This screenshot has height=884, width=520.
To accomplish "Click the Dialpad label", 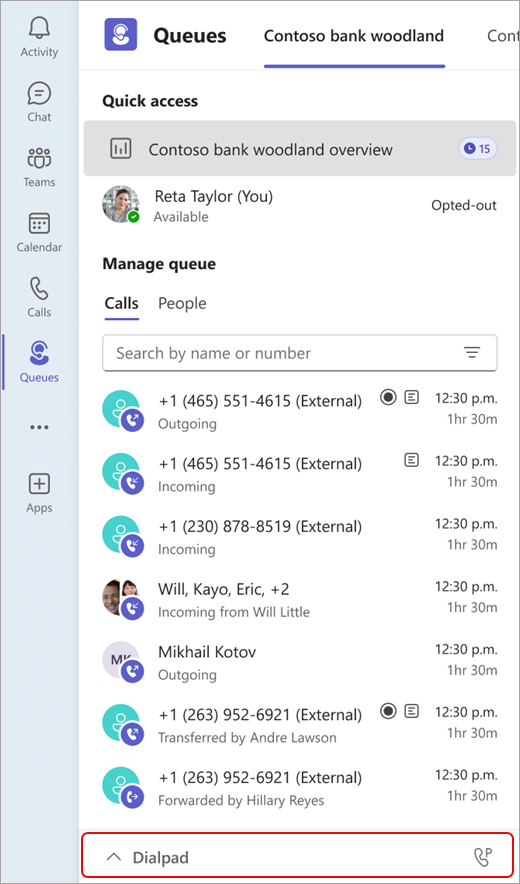I will point(160,858).
